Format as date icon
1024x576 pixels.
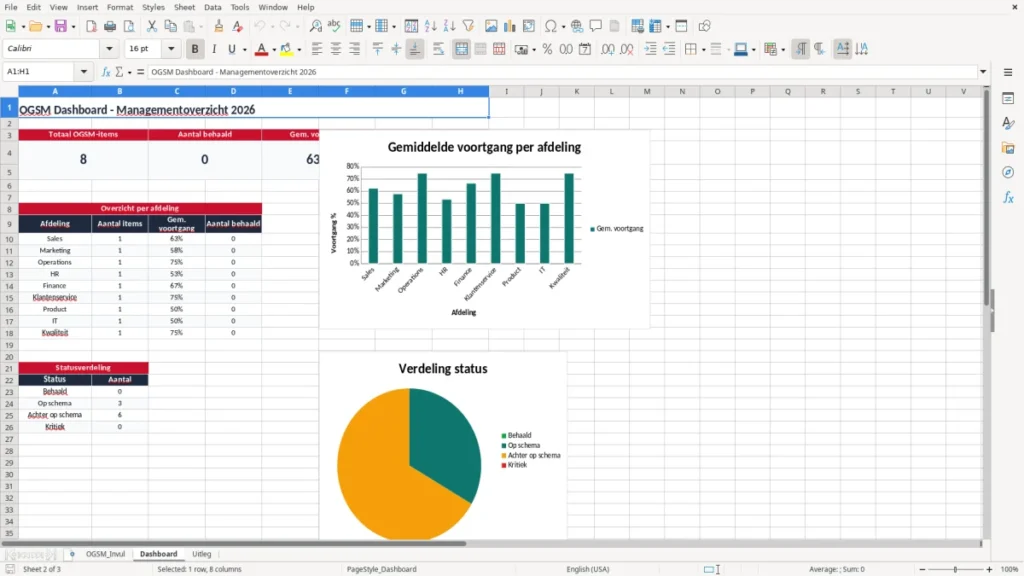tap(585, 49)
